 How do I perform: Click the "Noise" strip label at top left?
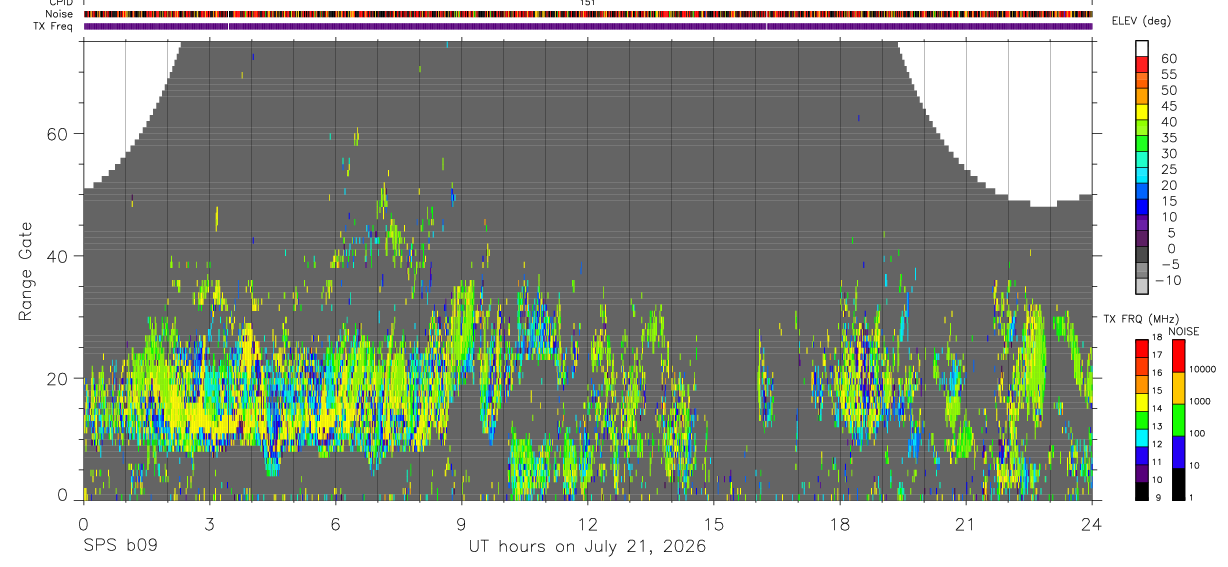[x=60, y=14]
